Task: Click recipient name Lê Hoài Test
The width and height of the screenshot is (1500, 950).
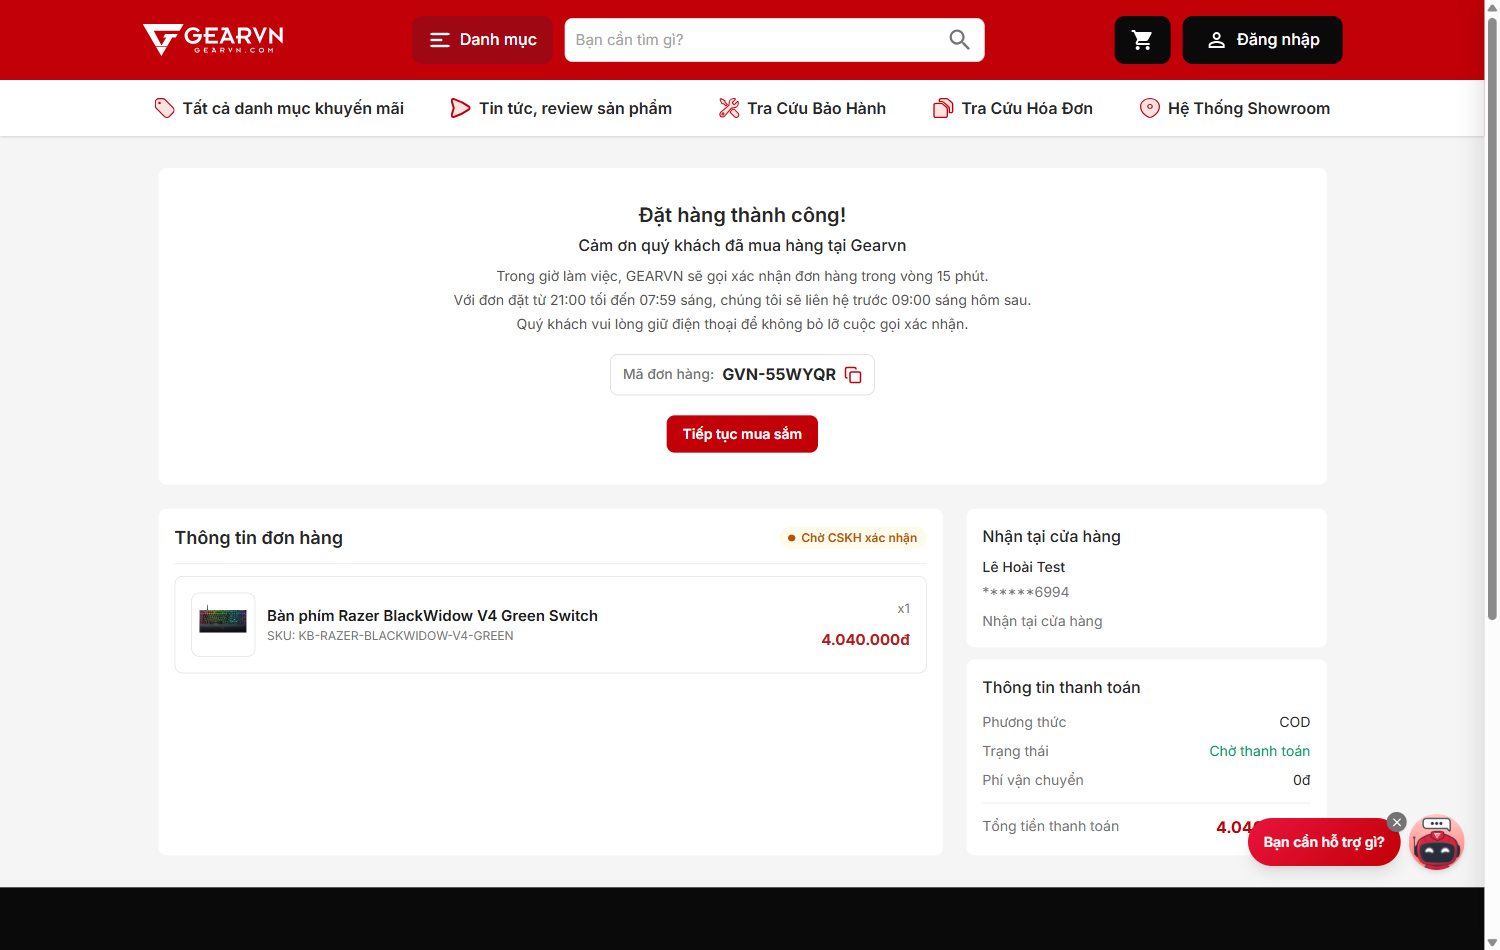Action: point(1023,567)
